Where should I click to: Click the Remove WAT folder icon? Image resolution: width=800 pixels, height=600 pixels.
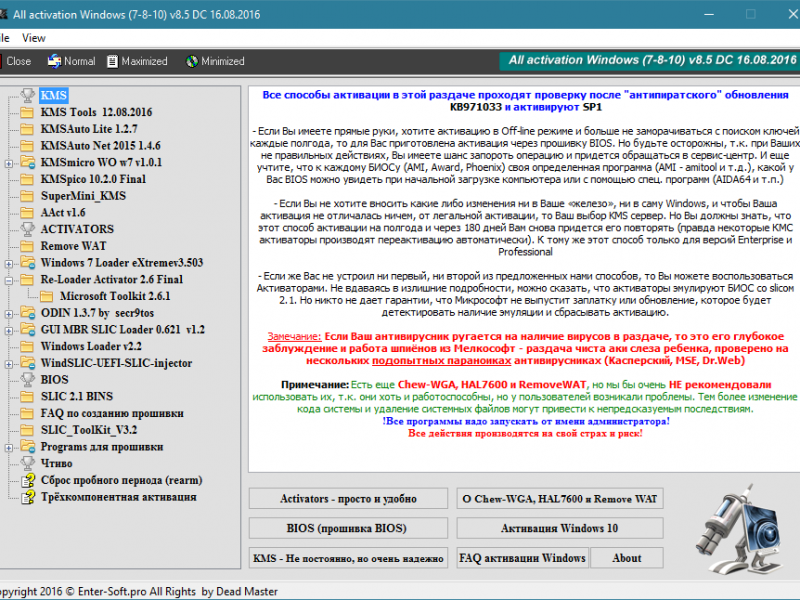[28, 246]
